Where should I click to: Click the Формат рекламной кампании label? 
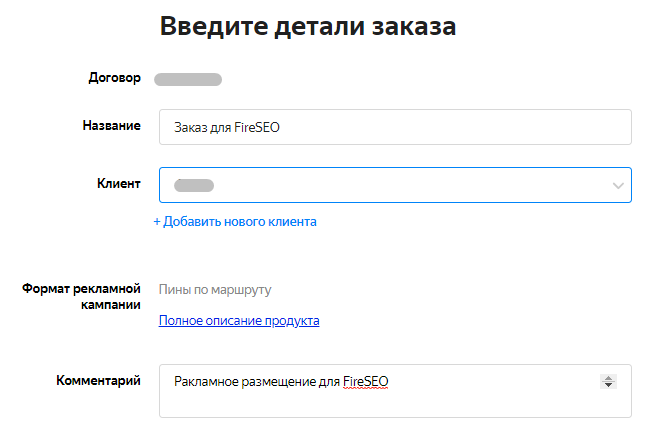click(81, 297)
